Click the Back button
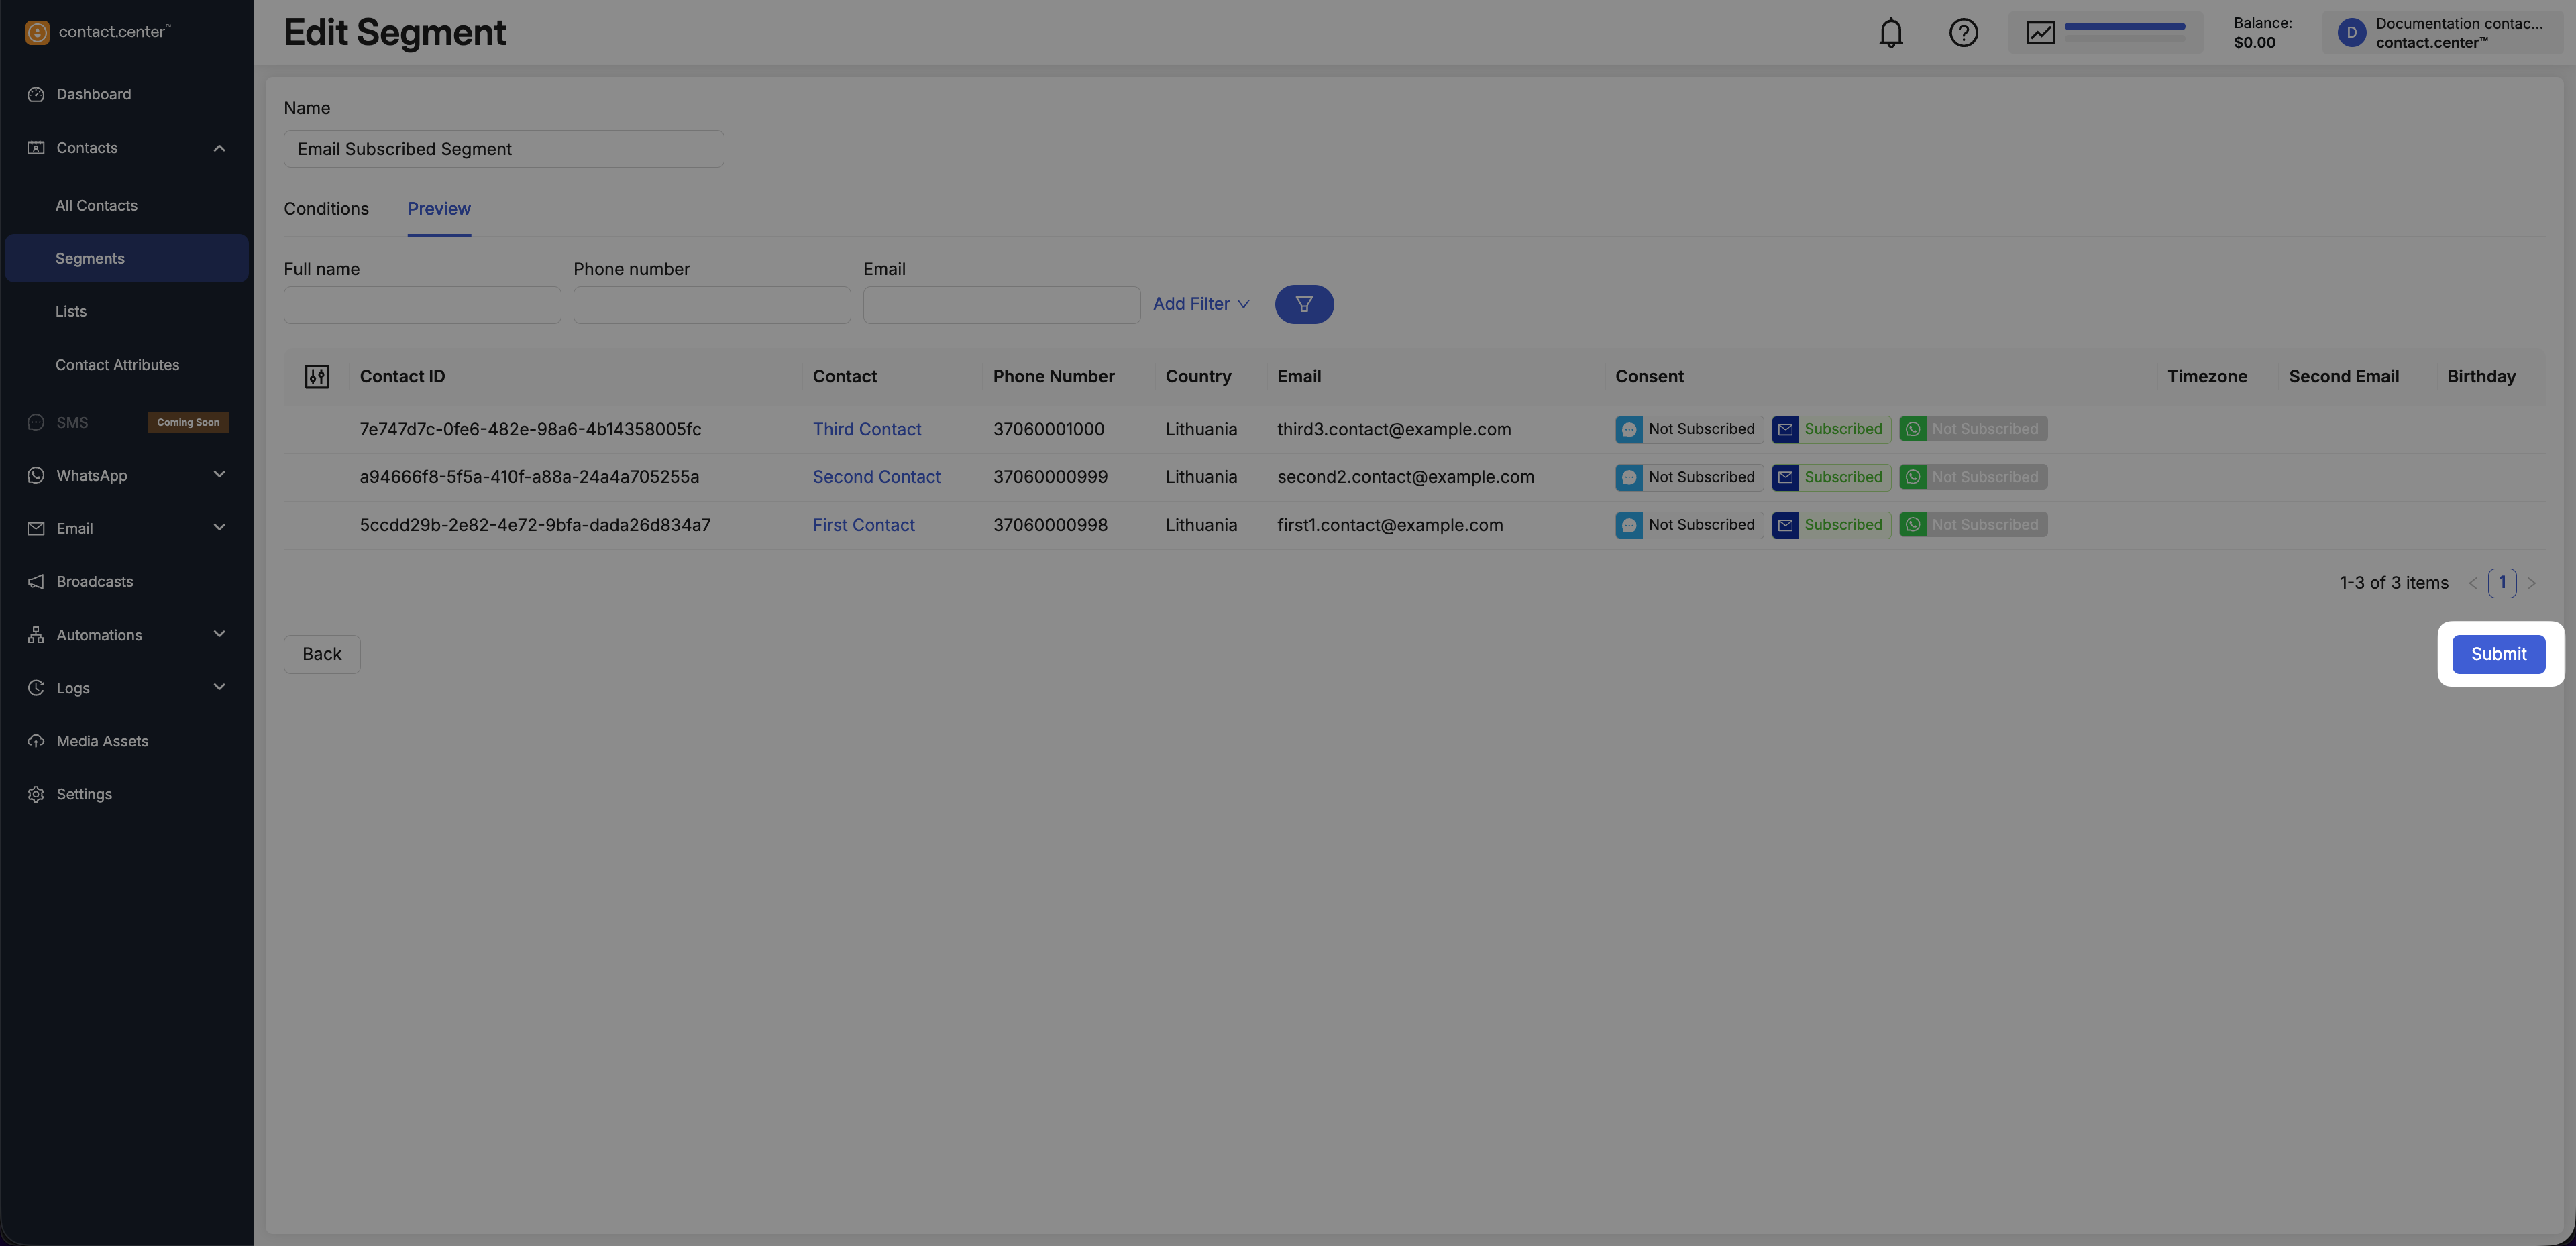The image size is (2576, 1246). [x=321, y=654]
